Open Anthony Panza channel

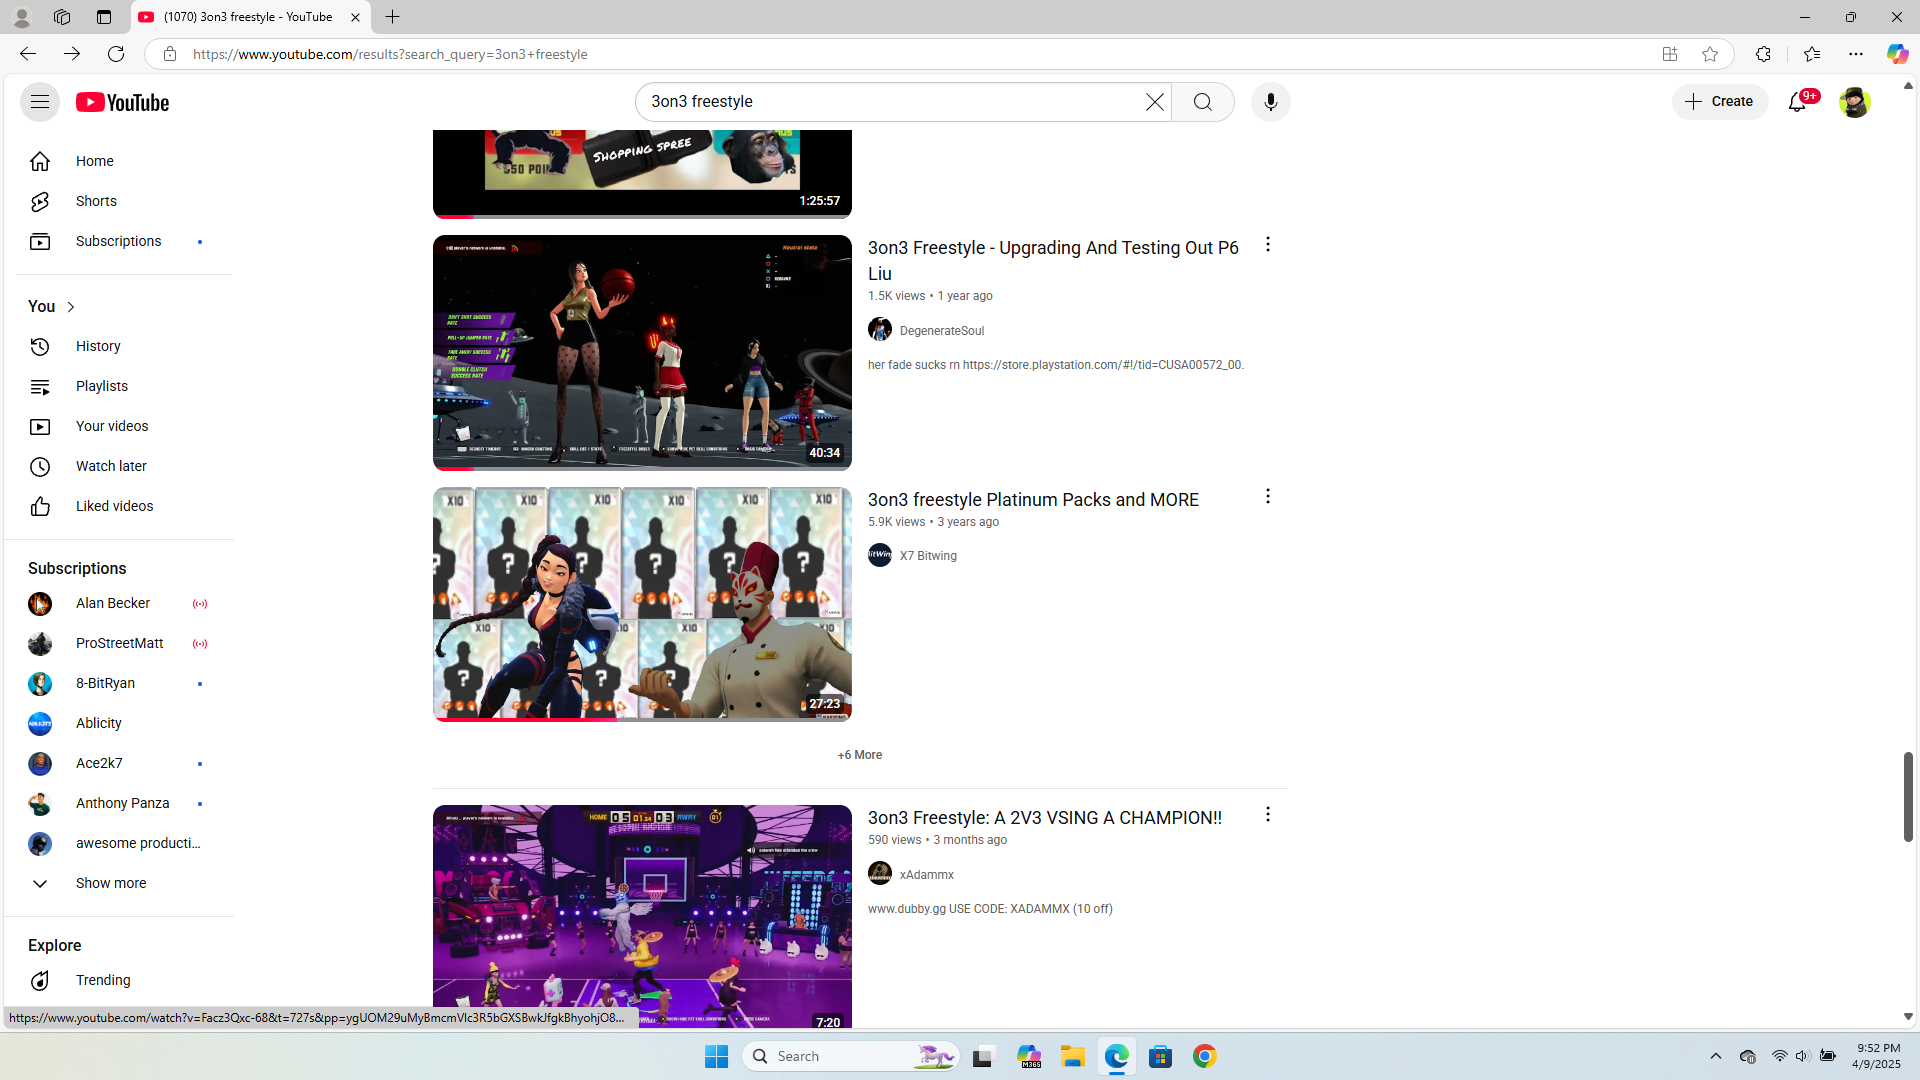[118, 803]
